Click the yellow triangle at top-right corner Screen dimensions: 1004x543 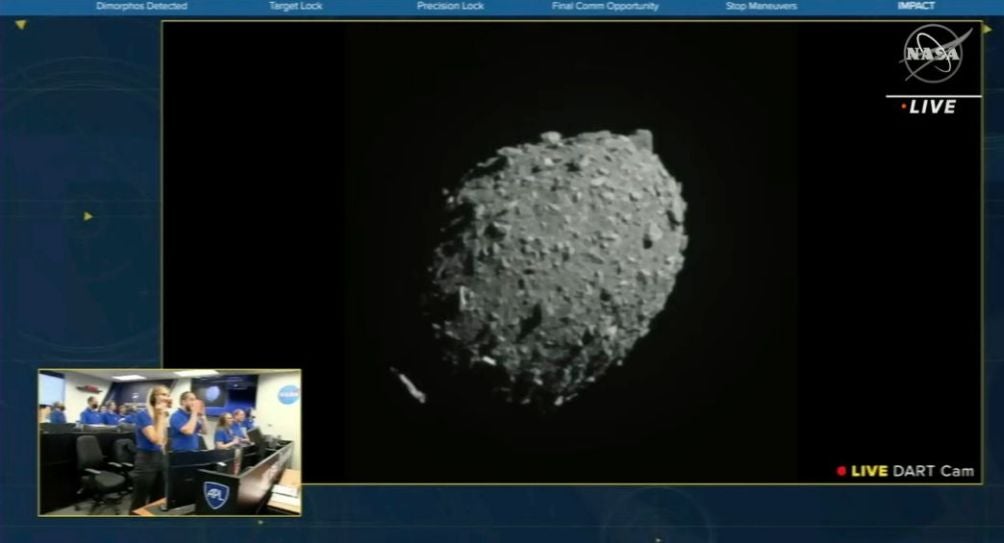pos(986,29)
